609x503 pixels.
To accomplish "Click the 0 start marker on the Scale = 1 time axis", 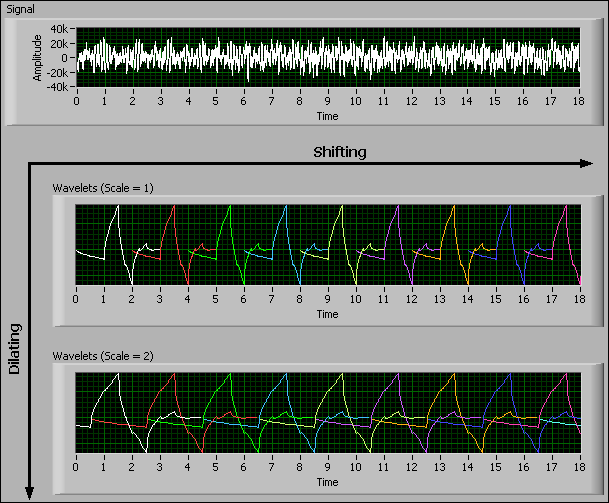I will 76,300.
